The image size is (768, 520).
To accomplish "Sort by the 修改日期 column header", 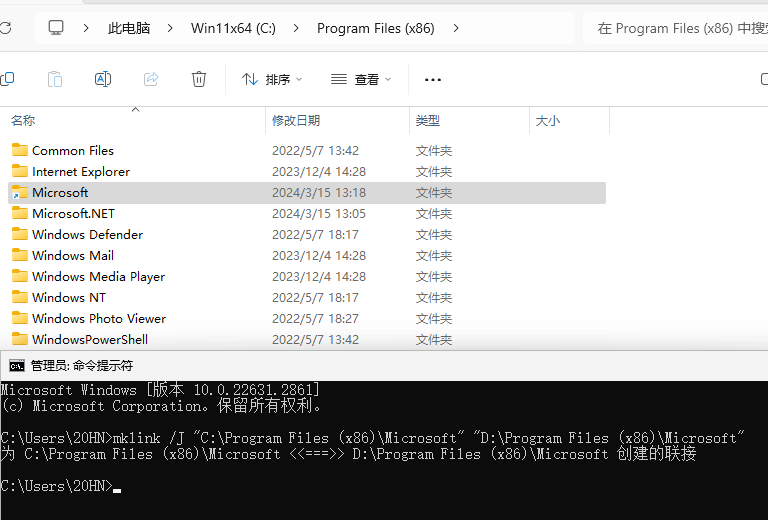I will tap(296, 120).
